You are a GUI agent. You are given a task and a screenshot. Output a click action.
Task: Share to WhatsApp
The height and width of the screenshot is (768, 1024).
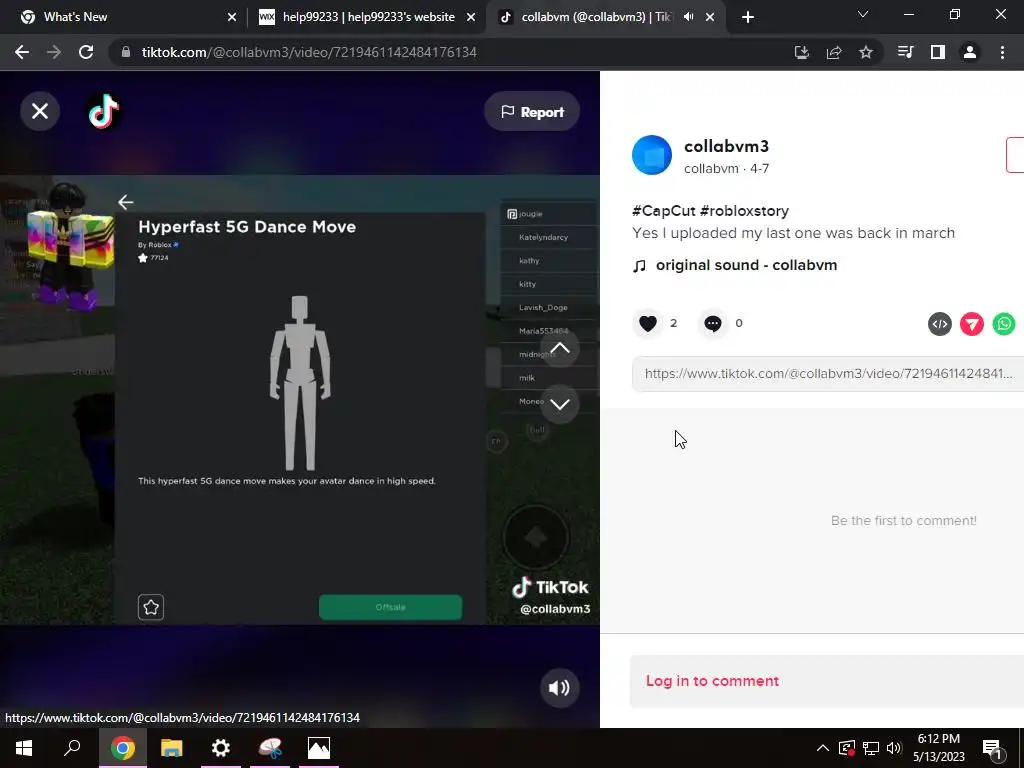(1004, 324)
